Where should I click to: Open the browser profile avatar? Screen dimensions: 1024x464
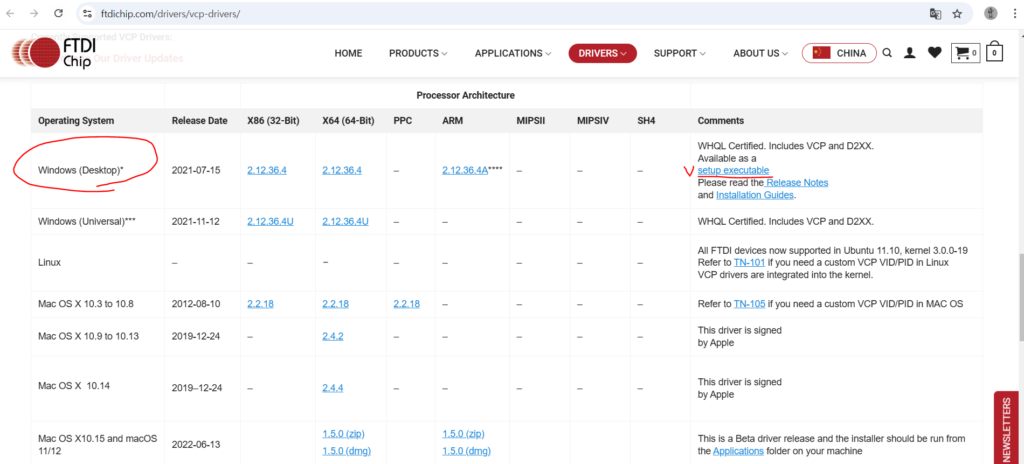(991, 13)
